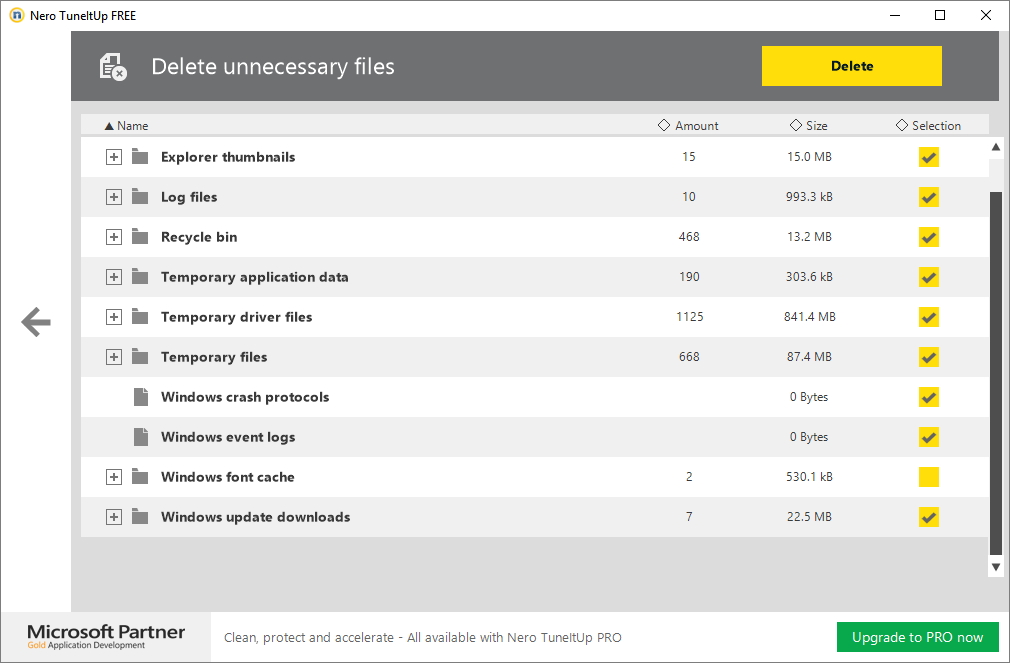1010x663 pixels.
Task: Click the back arrow icon
Action: tap(36, 322)
